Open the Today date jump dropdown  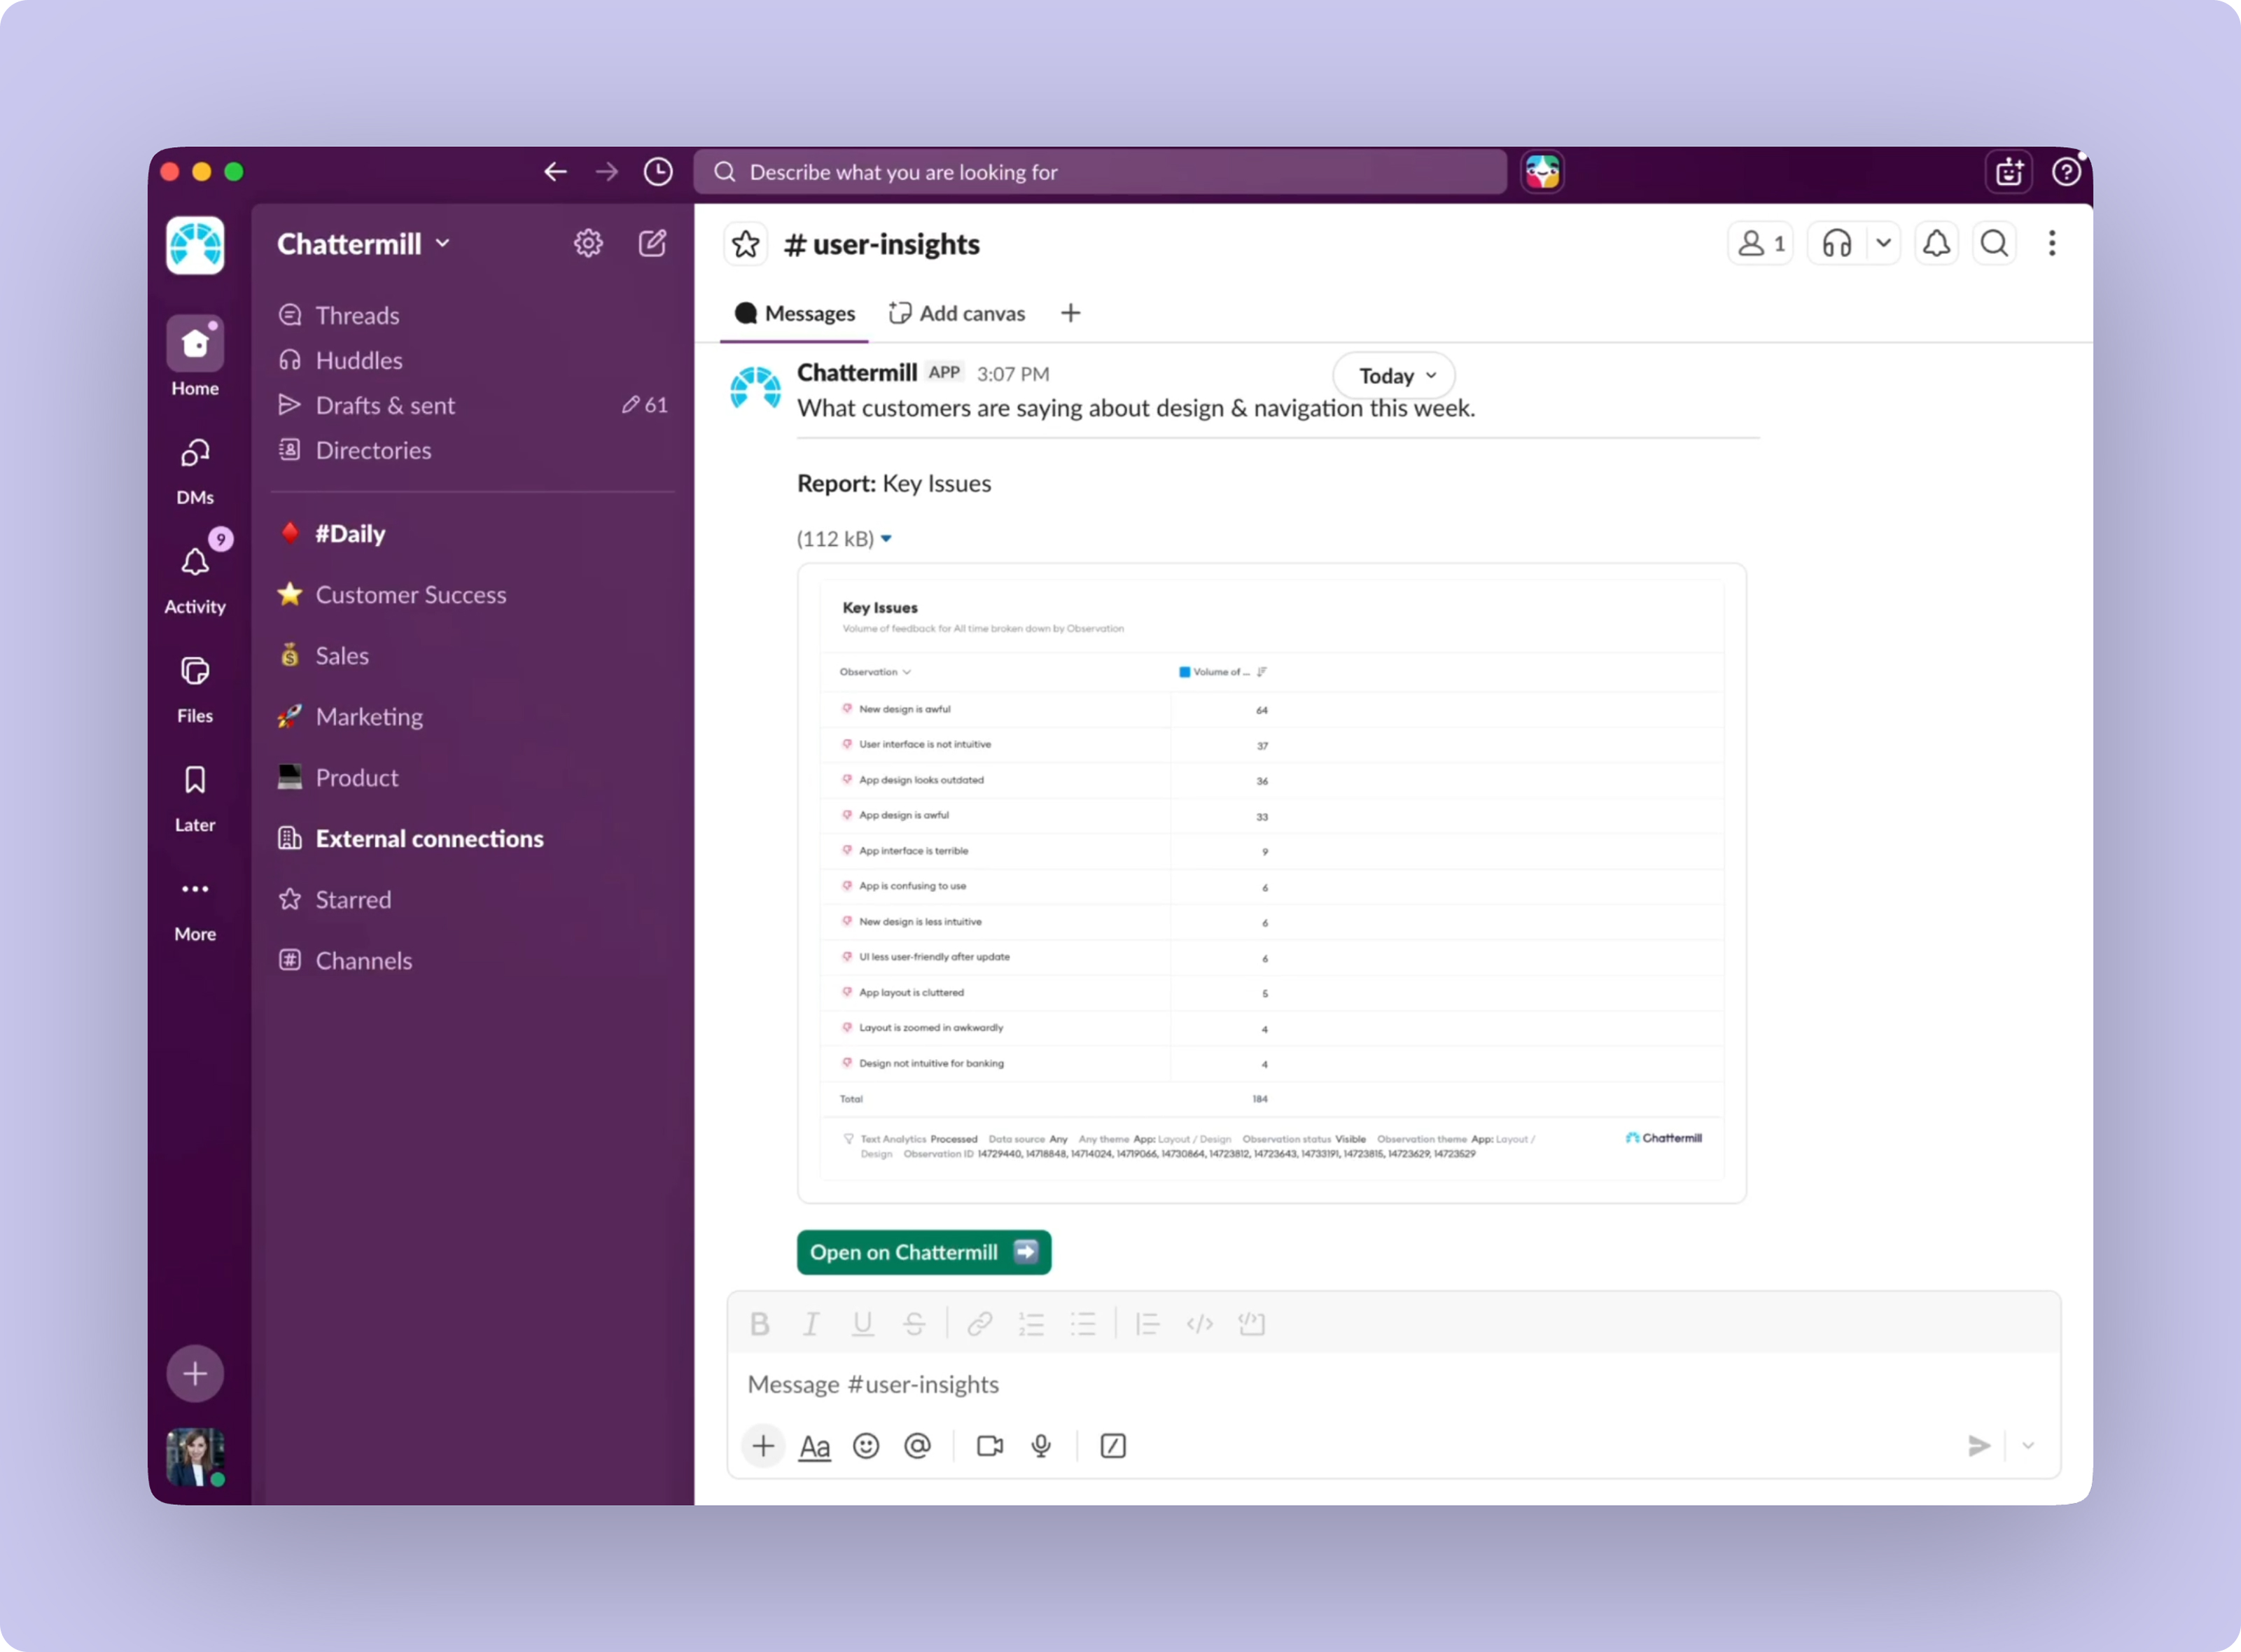tap(1395, 376)
